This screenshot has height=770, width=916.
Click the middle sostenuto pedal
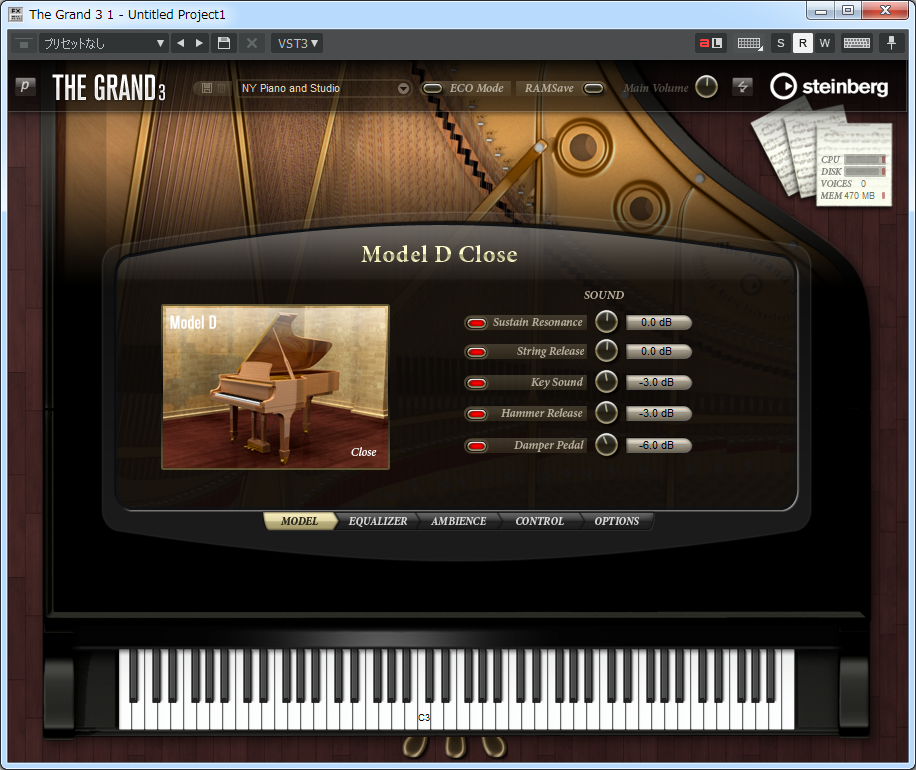pos(455,747)
